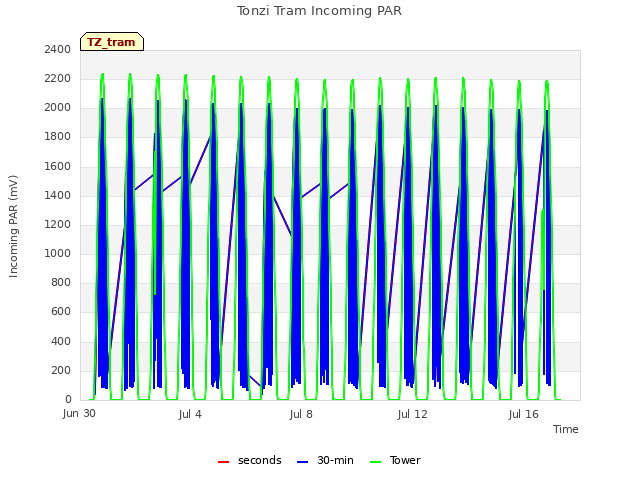Click the Jul 8 x-axis tick label
This screenshot has width=640, height=480.
301,414
